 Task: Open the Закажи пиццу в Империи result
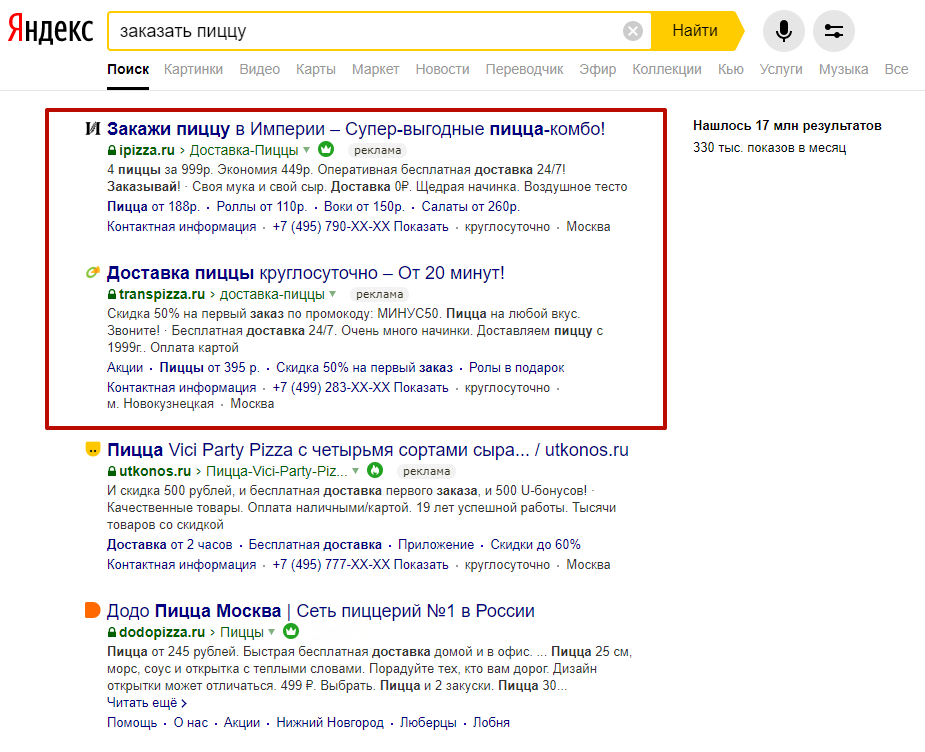tap(356, 129)
